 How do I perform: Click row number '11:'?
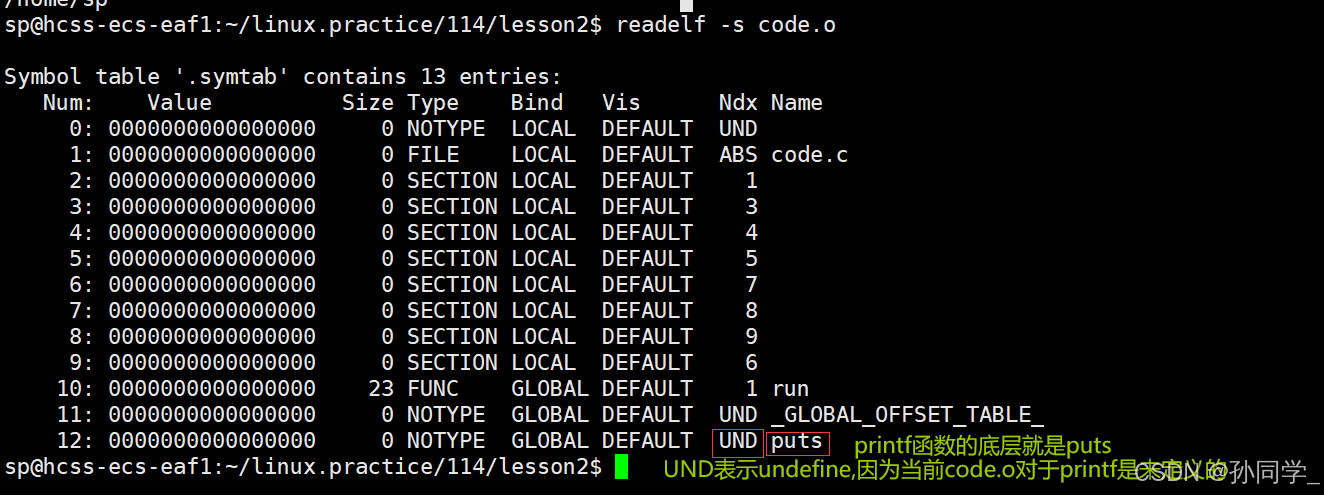(x=76, y=415)
